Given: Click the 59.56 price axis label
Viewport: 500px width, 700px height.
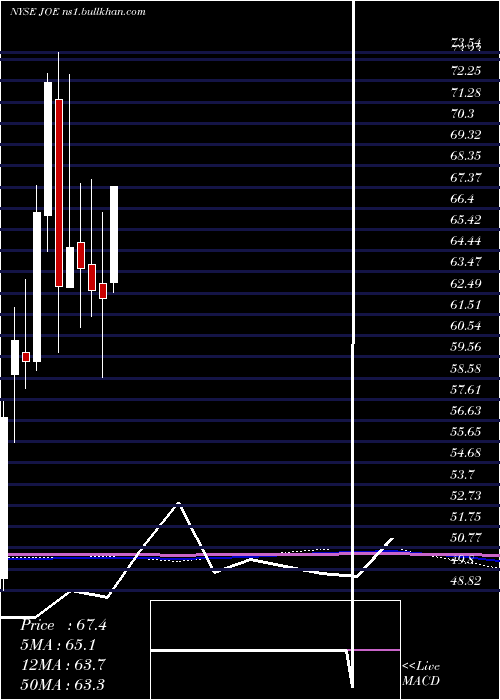Looking at the screenshot, I should [466, 346].
